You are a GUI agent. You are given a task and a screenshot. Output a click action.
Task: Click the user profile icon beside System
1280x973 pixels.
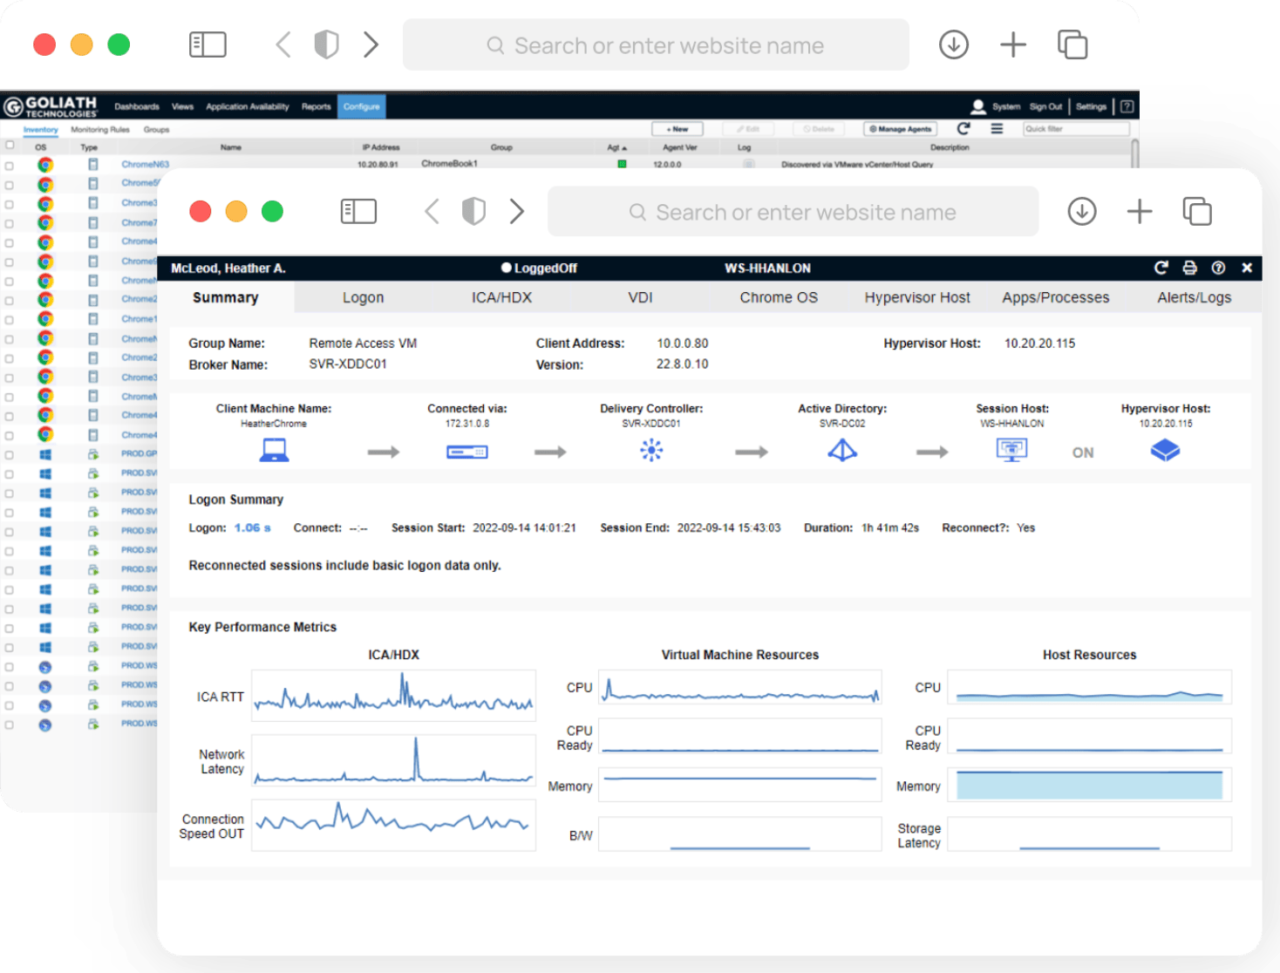click(x=978, y=106)
